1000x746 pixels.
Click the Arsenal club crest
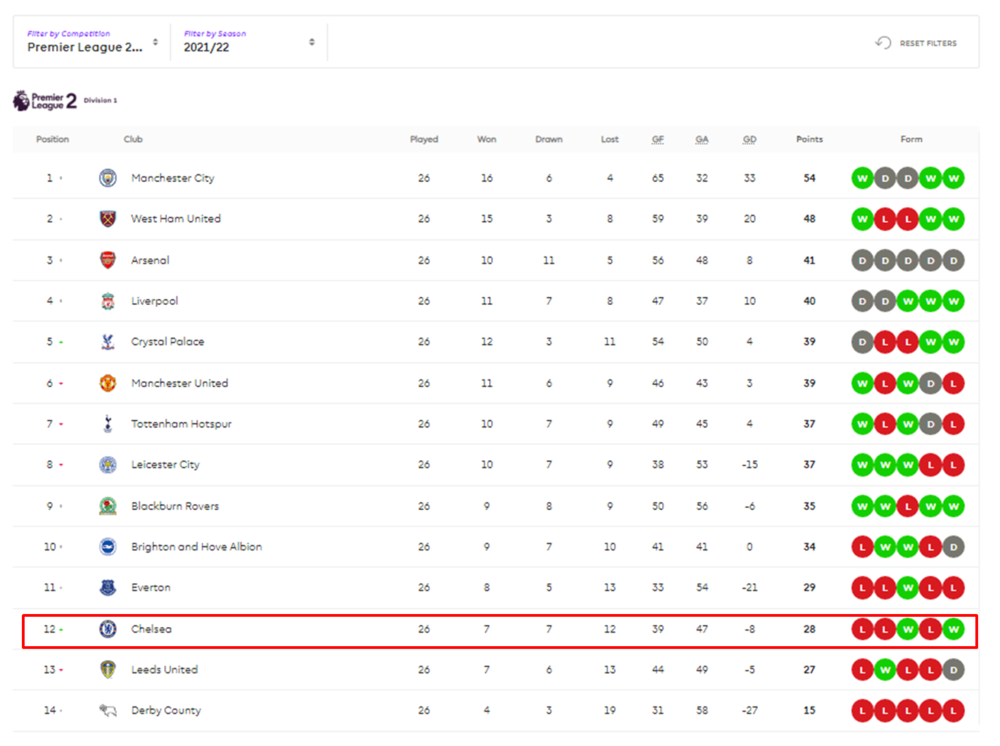pyautogui.click(x=108, y=260)
